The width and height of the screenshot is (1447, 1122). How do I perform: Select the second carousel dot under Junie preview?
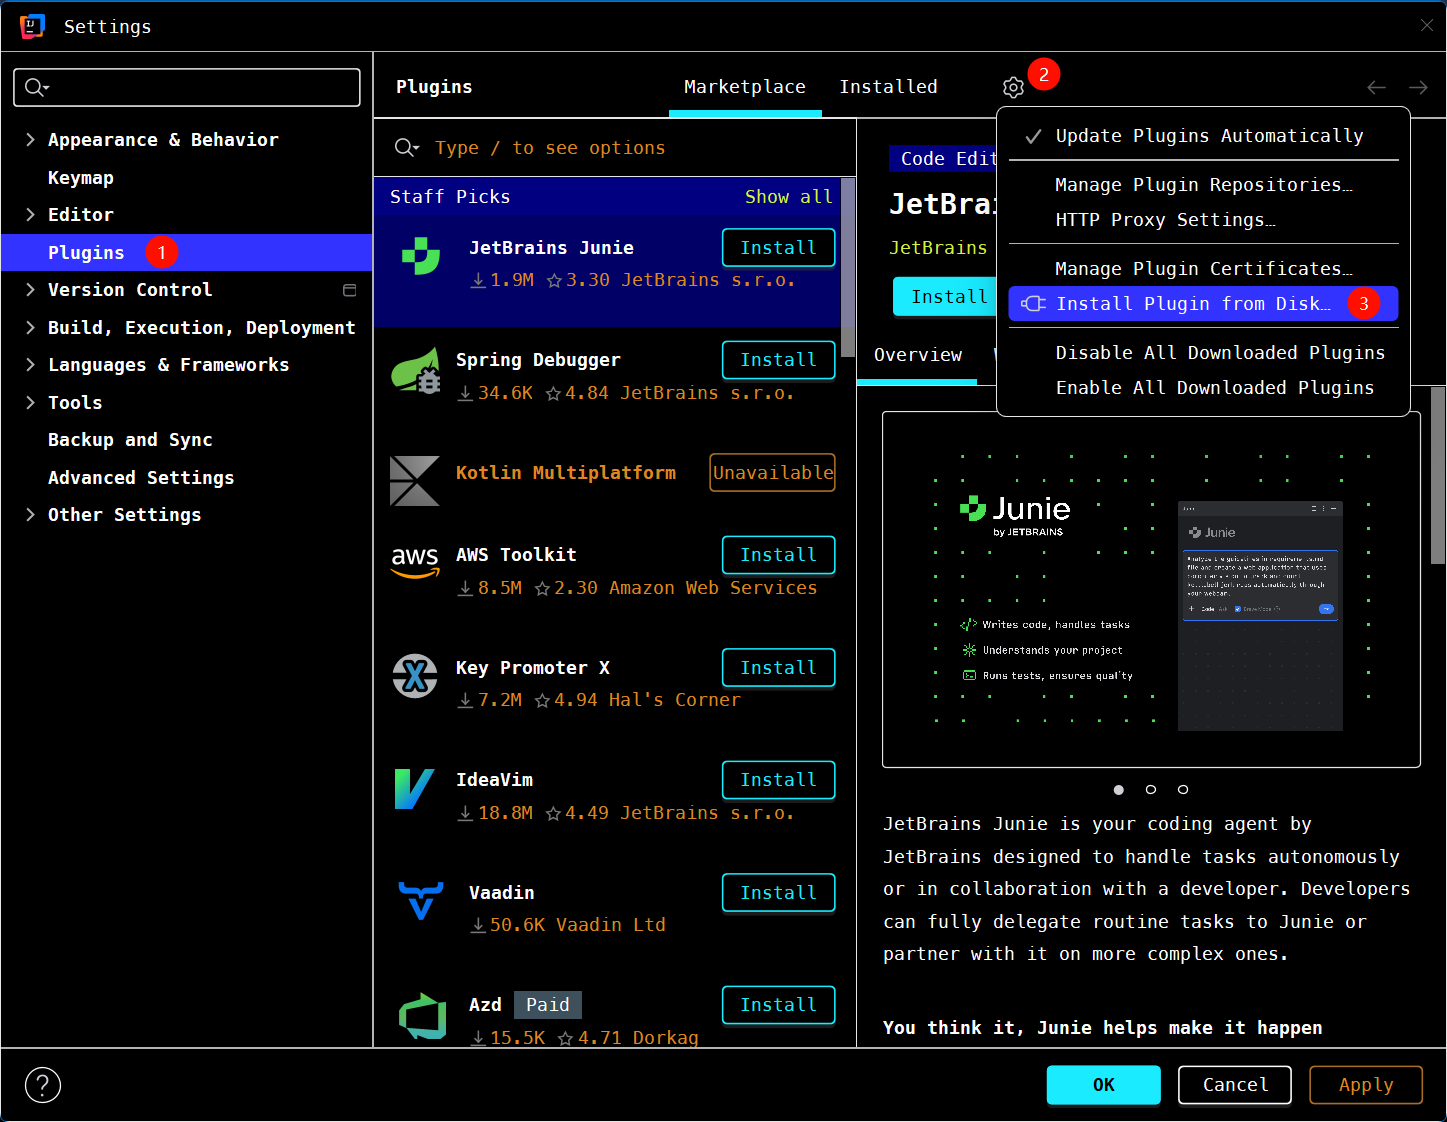pos(1151,790)
